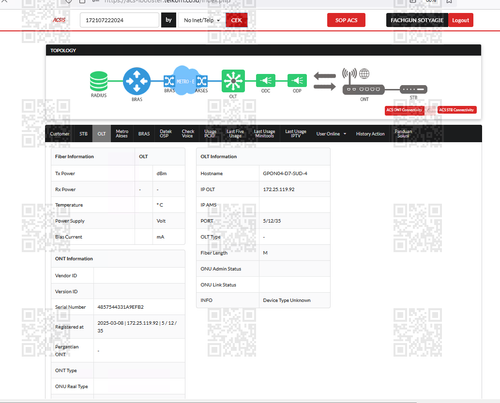Select serial number 4857544331A9EFB2

coord(120,307)
